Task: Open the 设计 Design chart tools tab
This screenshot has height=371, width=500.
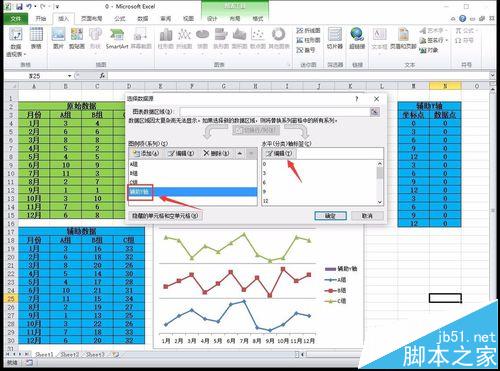Action: [212, 19]
